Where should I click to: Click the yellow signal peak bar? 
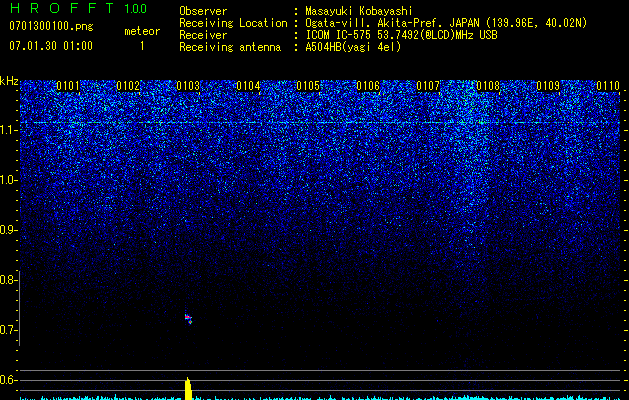[x=188, y=388]
